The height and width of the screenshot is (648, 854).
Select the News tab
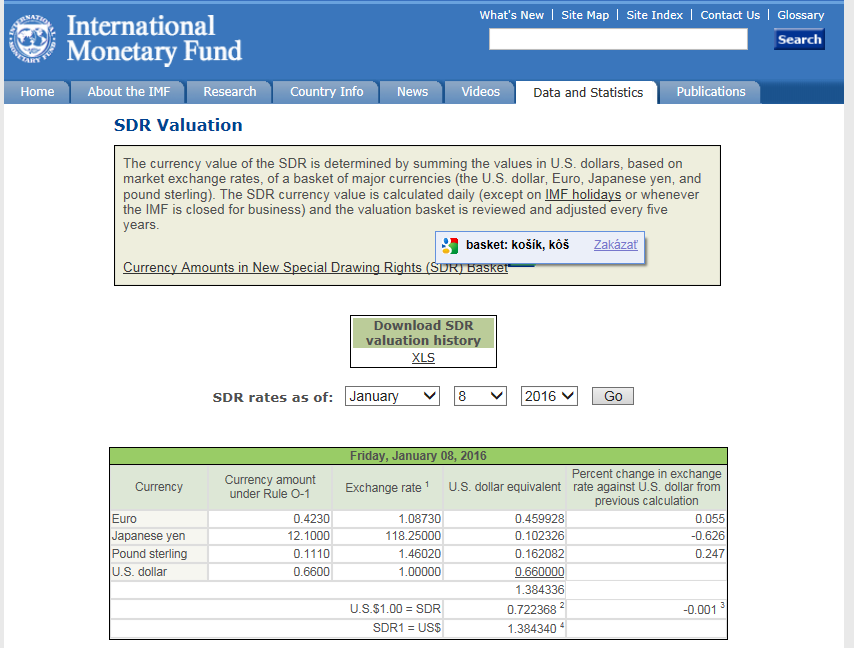coord(412,92)
